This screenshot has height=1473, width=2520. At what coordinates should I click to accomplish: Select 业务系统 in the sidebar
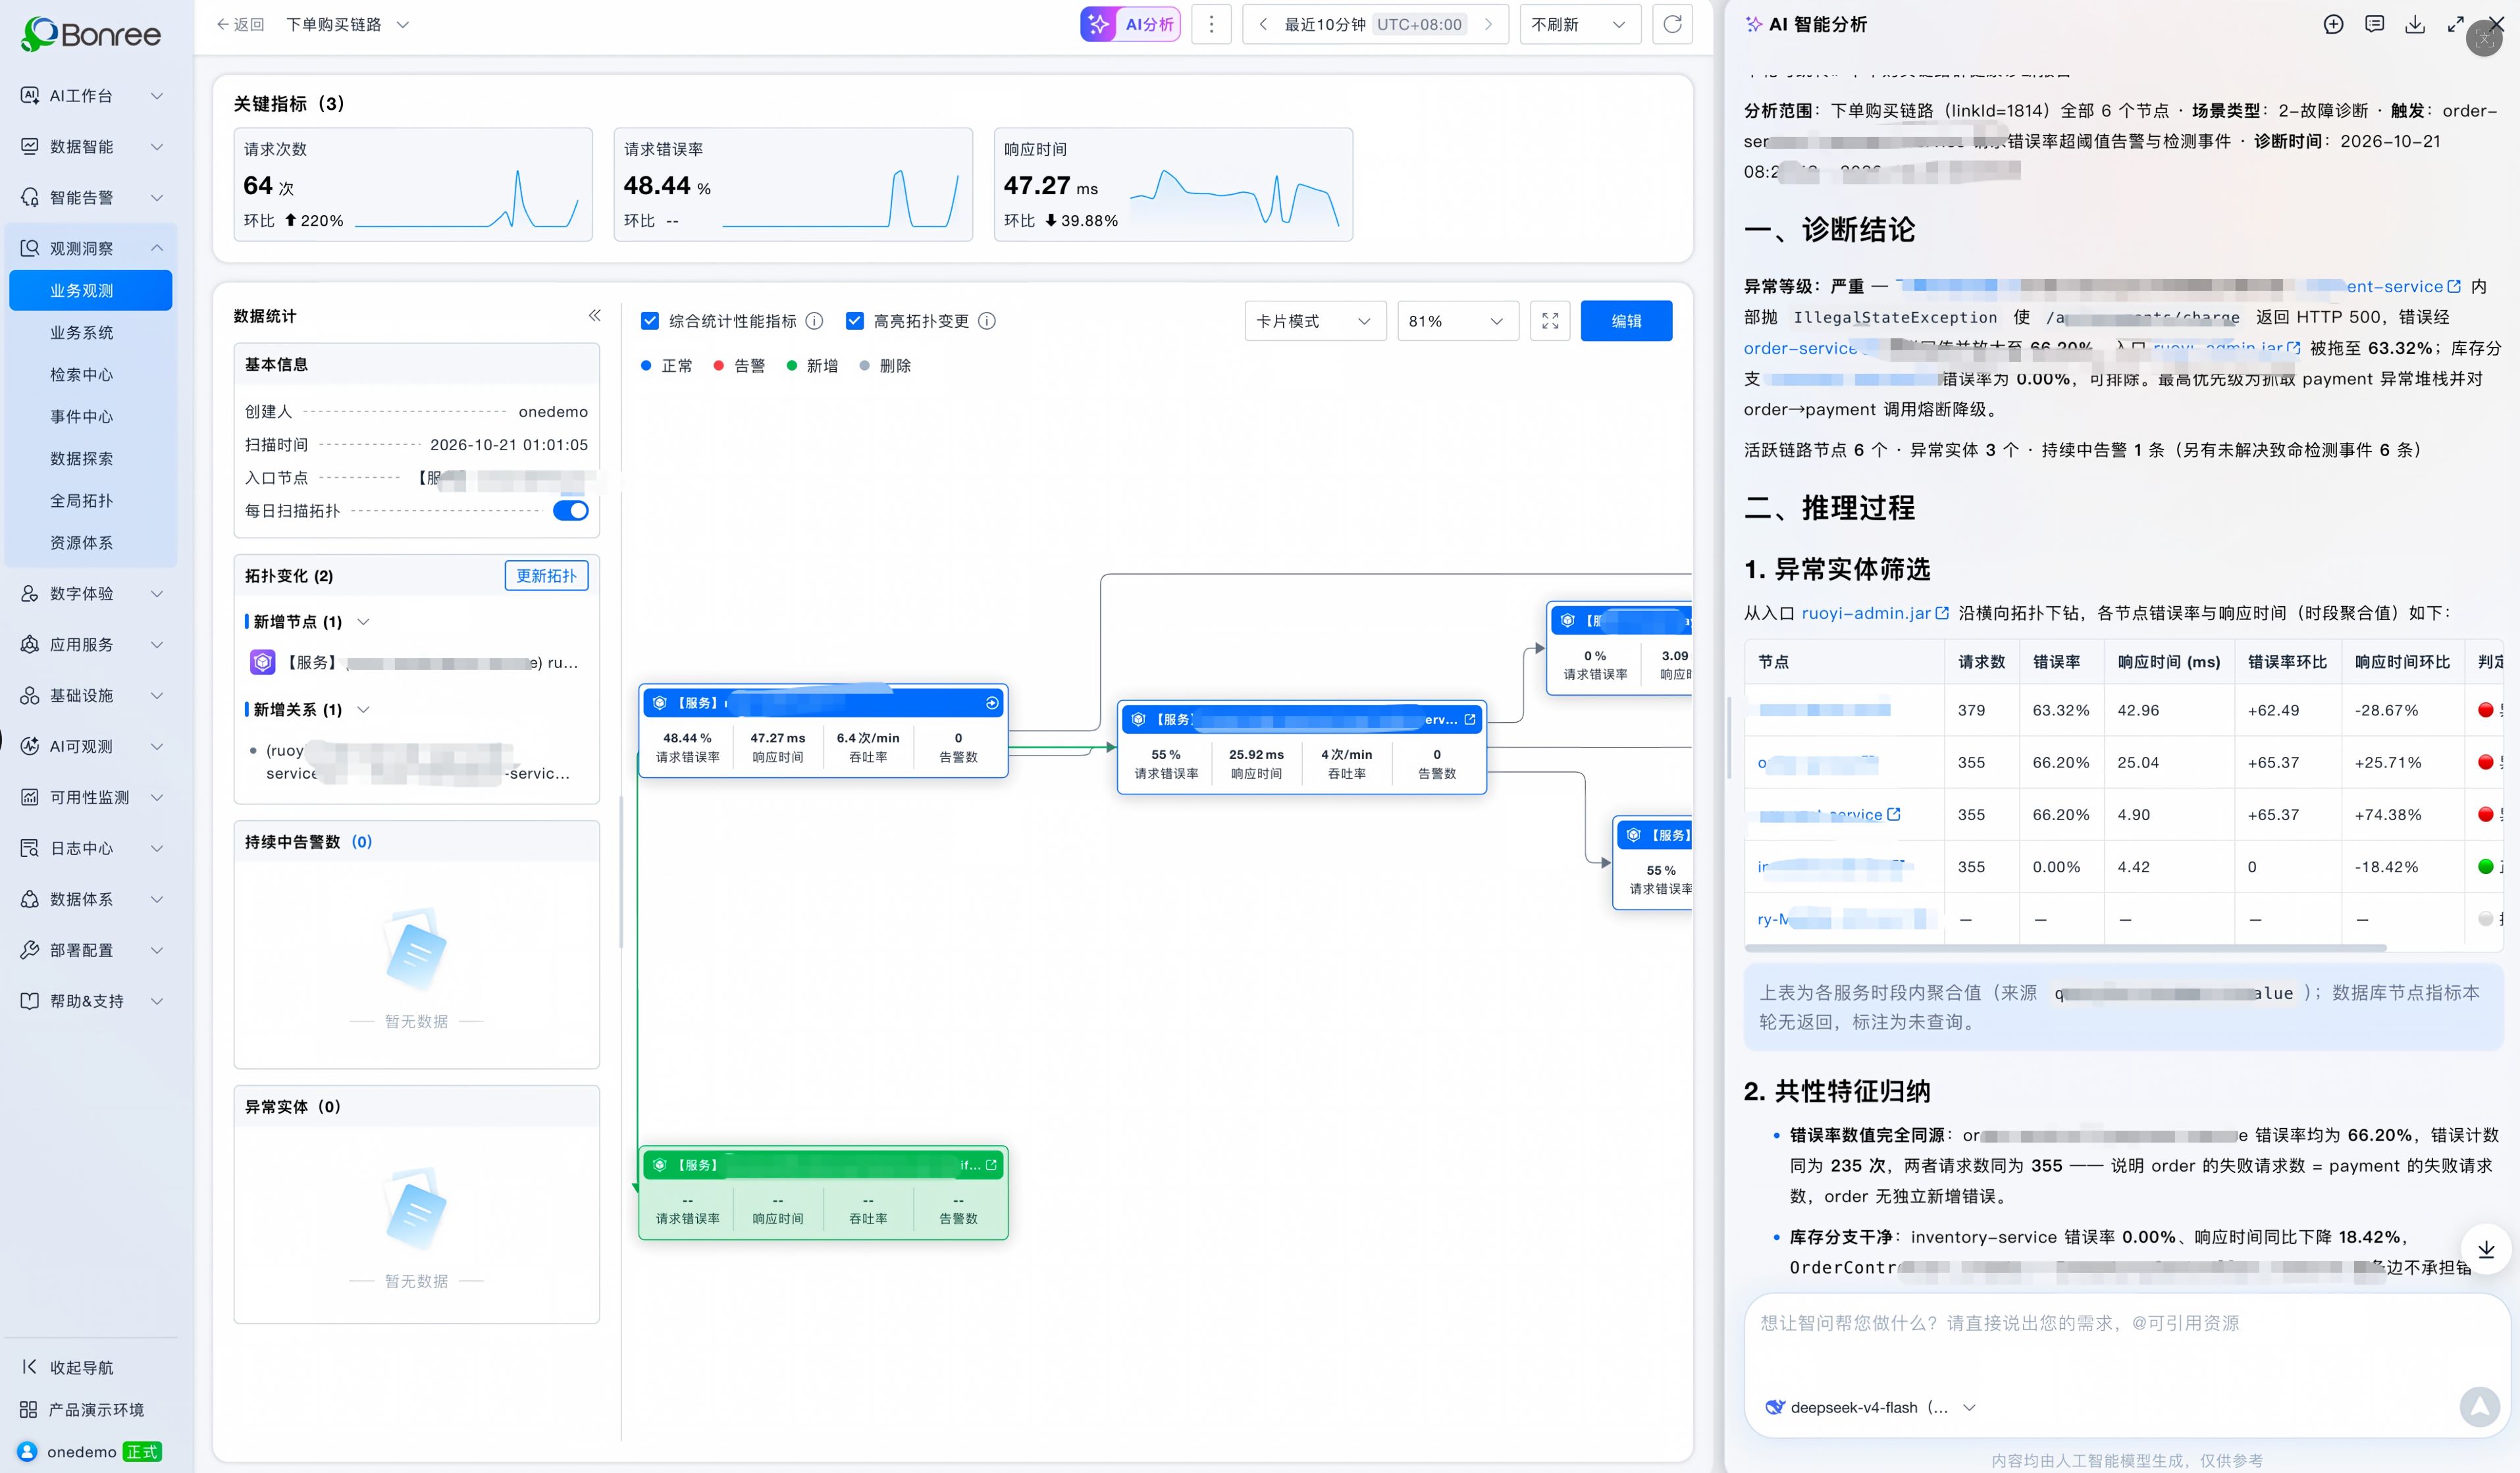tap(82, 332)
